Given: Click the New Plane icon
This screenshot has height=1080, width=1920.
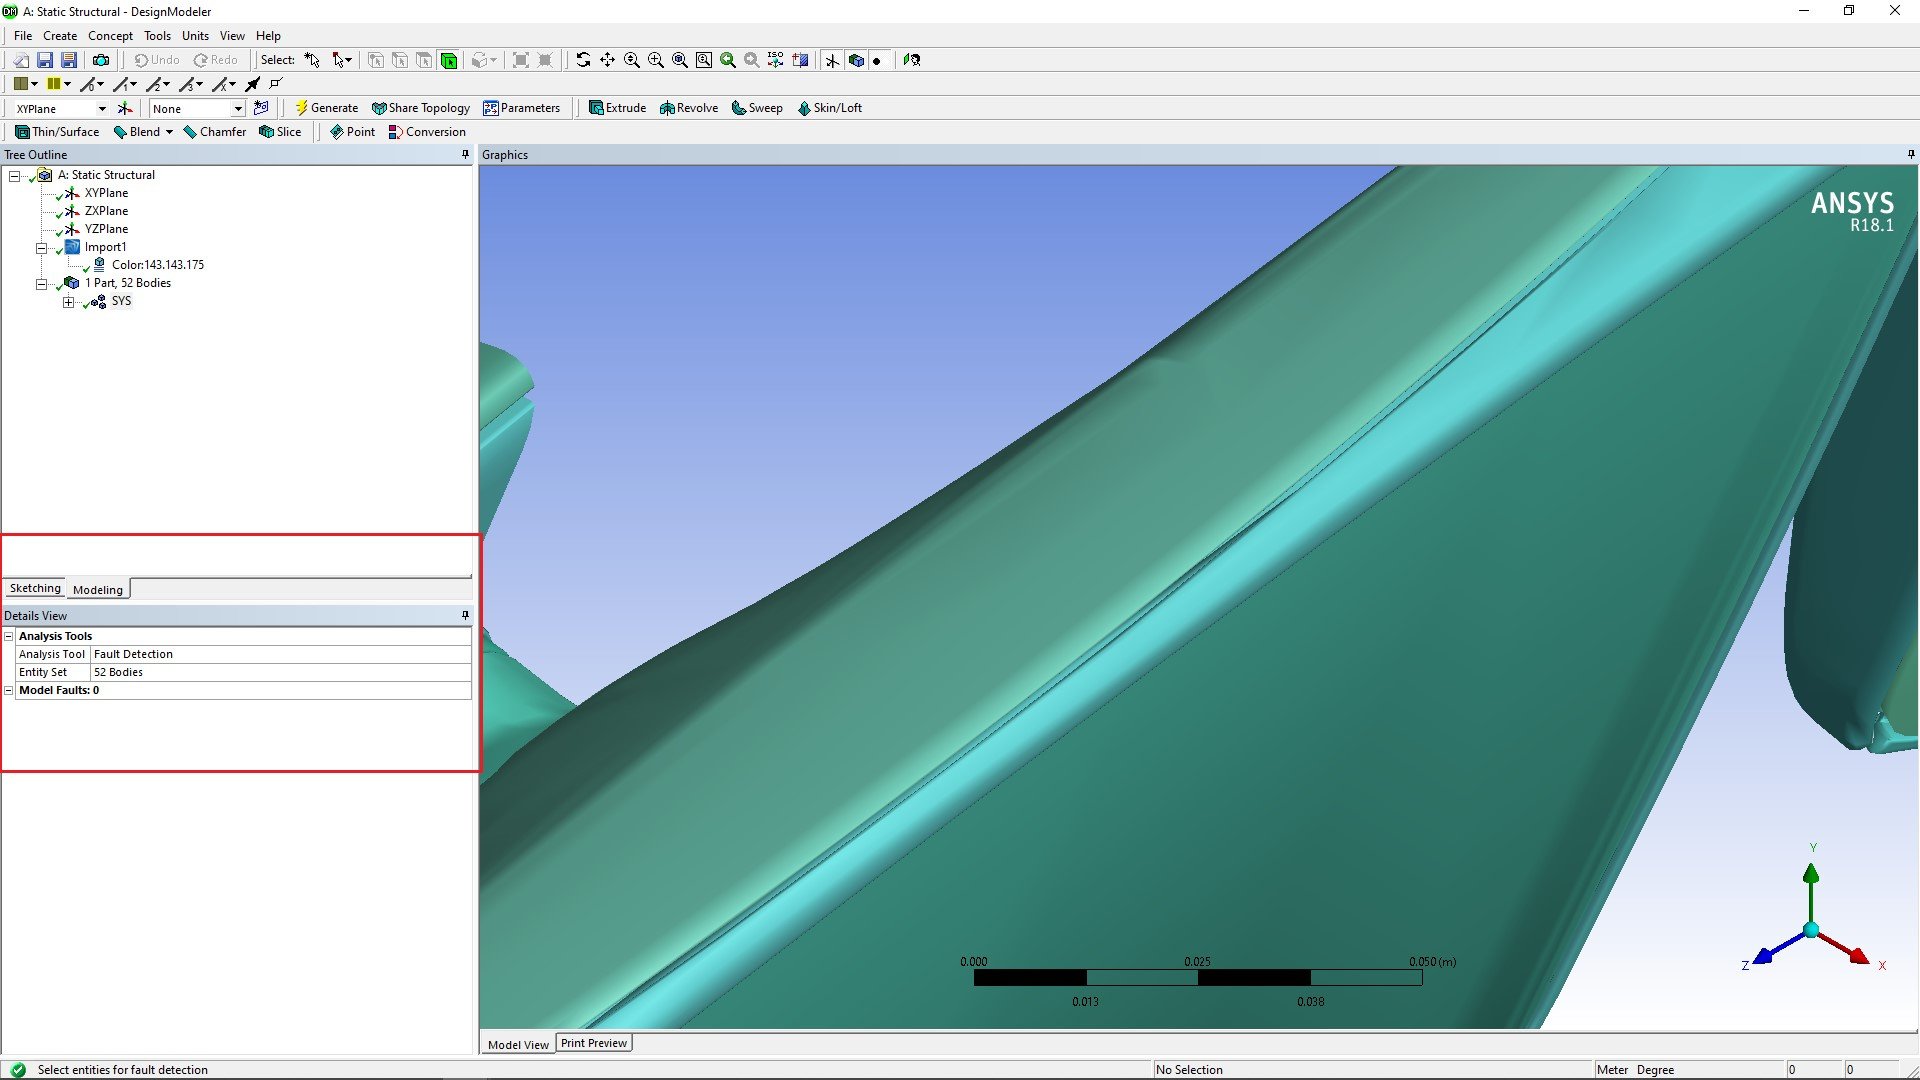Looking at the screenshot, I should [x=125, y=108].
